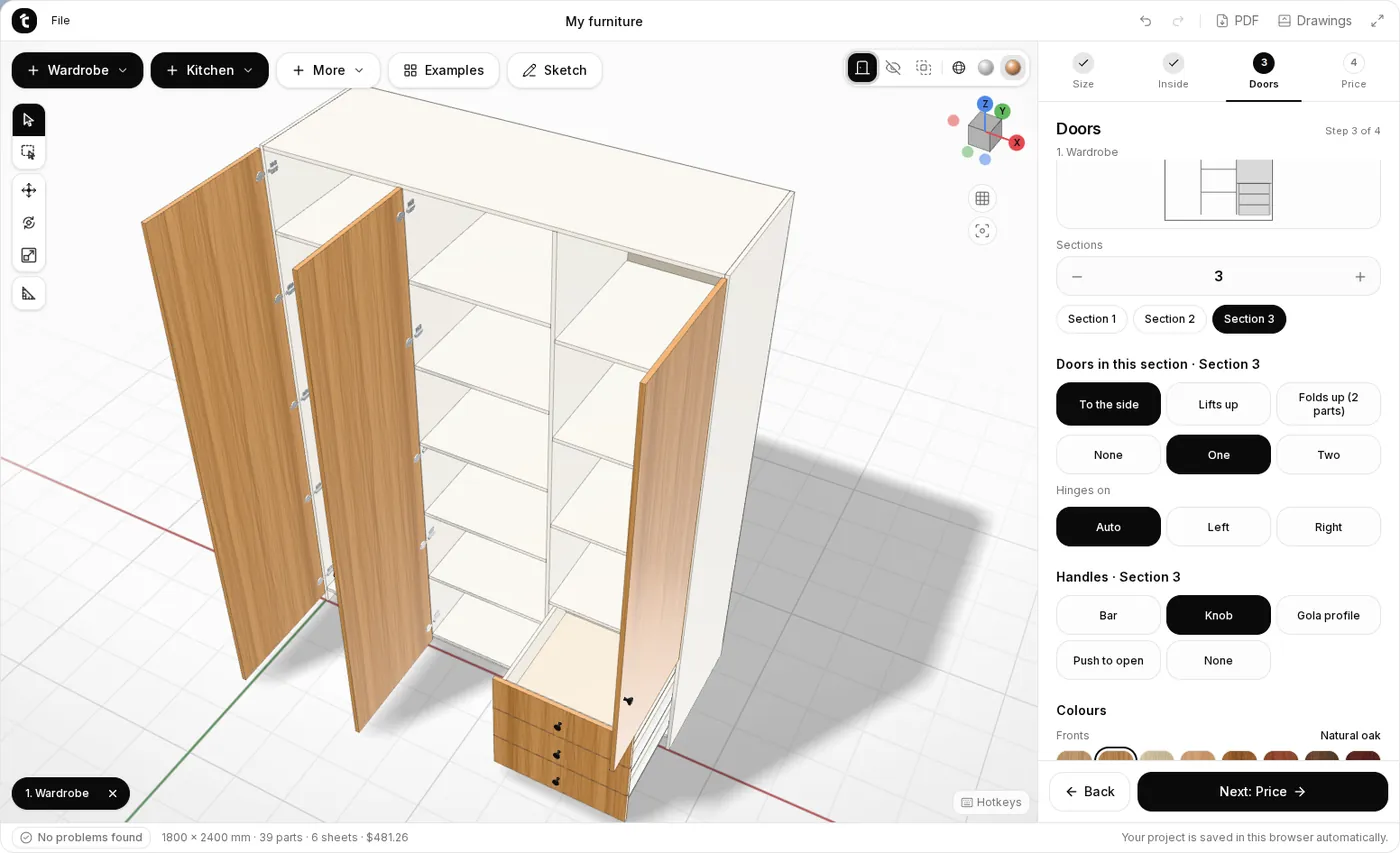Select Two doors for this section

(1328, 455)
